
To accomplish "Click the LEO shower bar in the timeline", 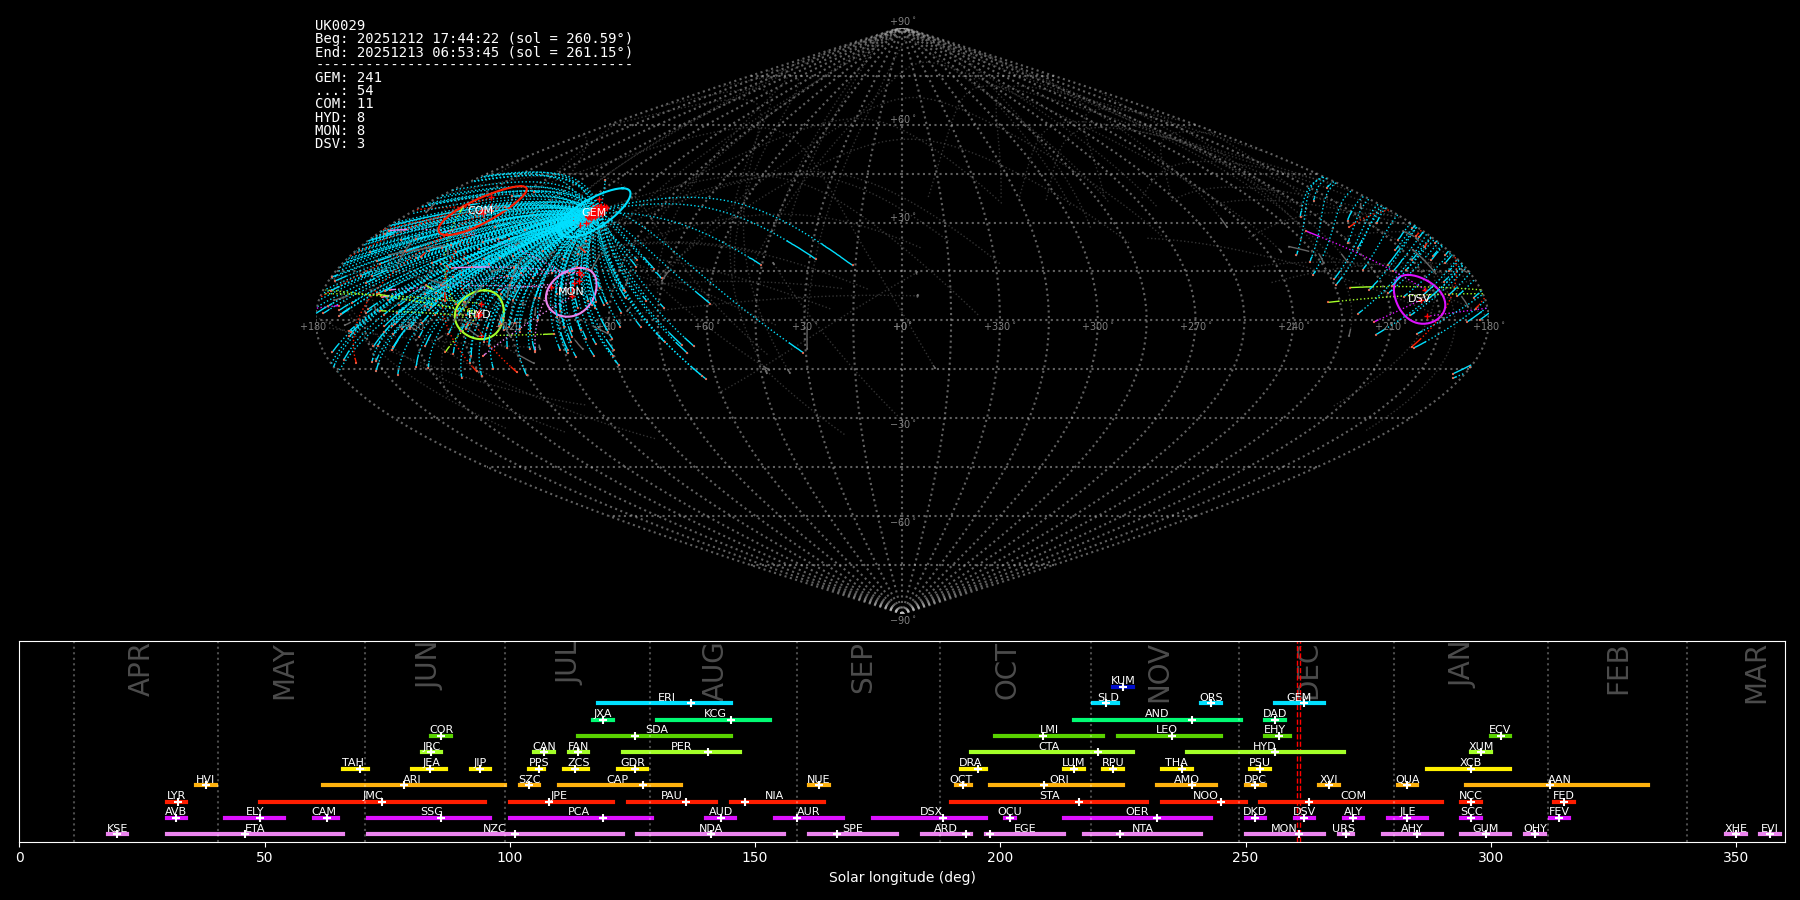I will [x=1169, y=736].
